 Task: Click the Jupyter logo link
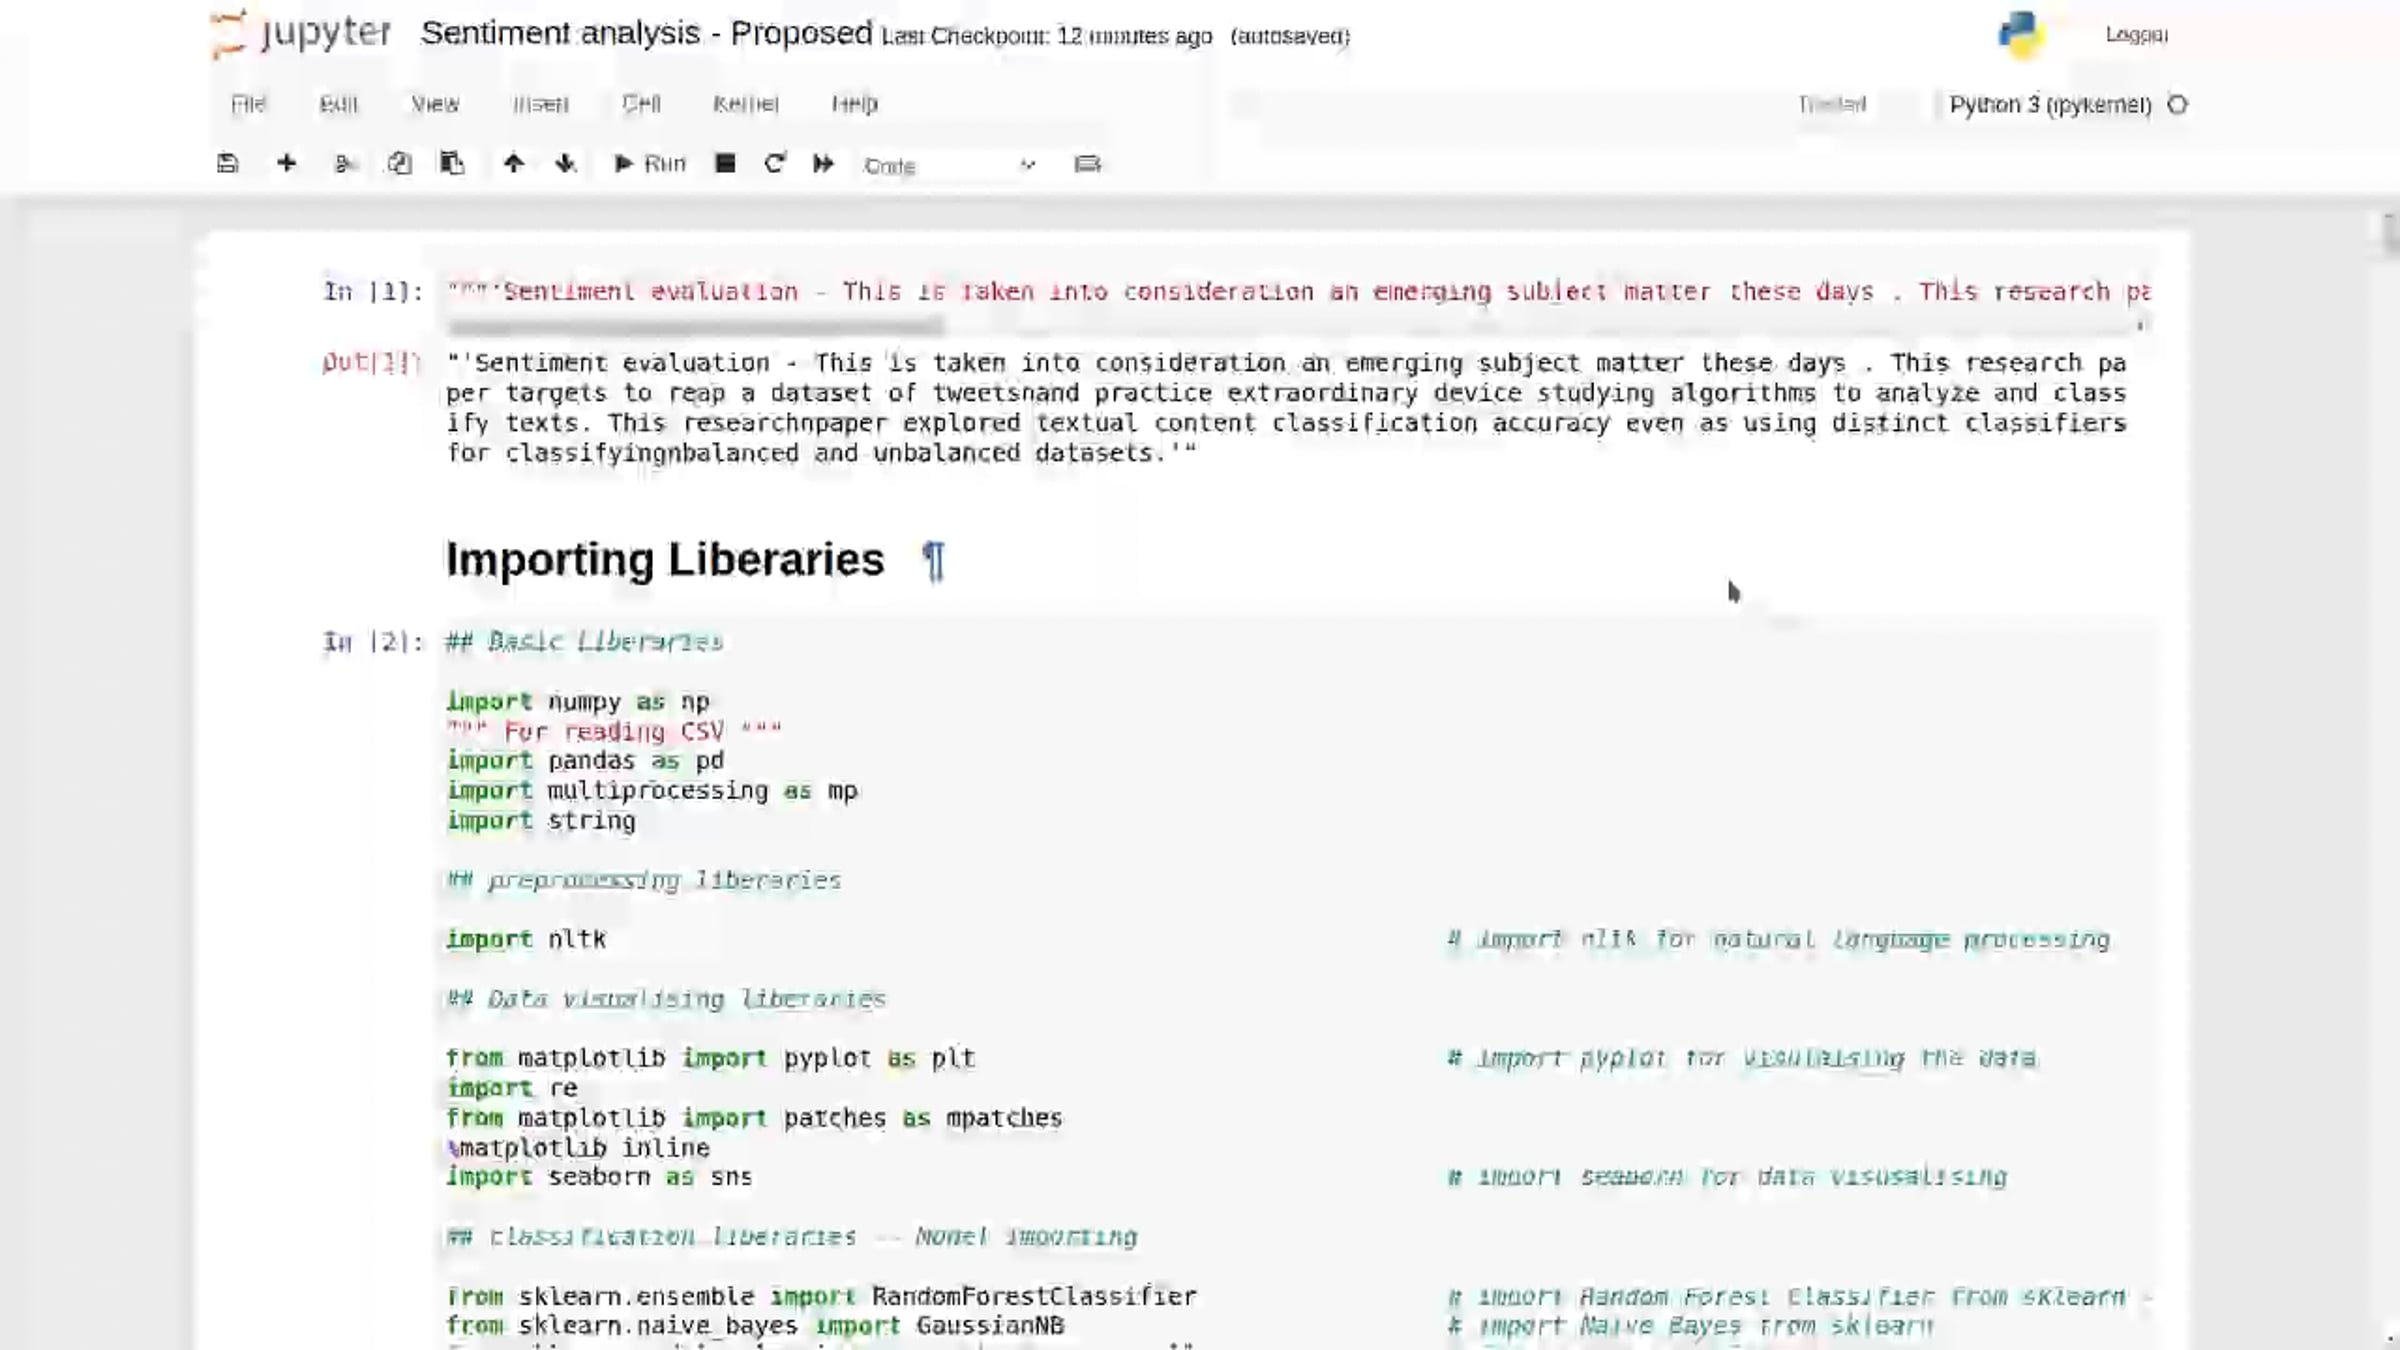pos(302,33)
